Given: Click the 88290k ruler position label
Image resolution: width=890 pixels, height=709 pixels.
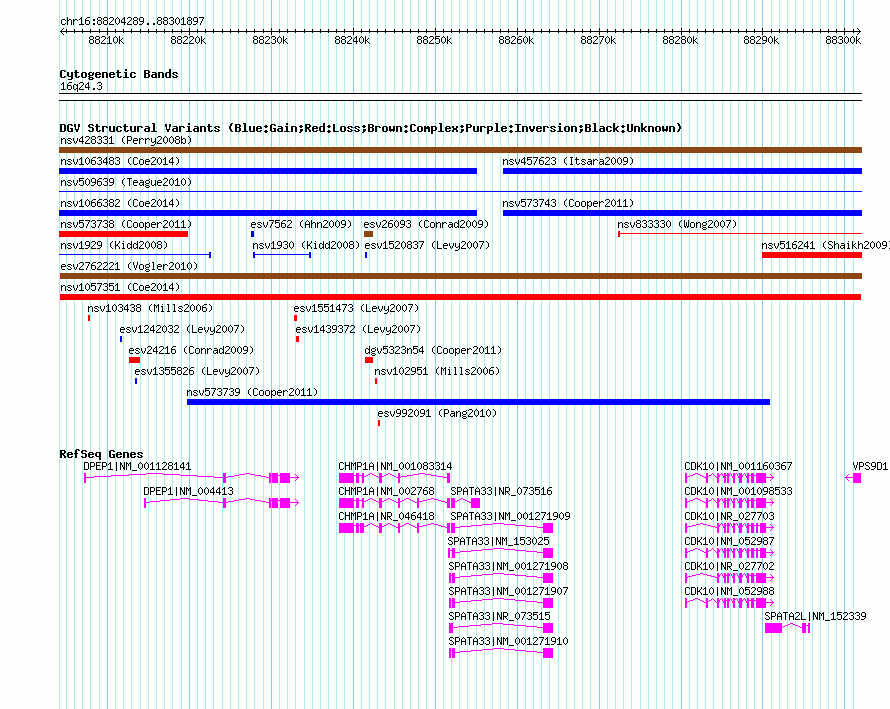Looking at the screenshot, I should click(x=761, y=40).
